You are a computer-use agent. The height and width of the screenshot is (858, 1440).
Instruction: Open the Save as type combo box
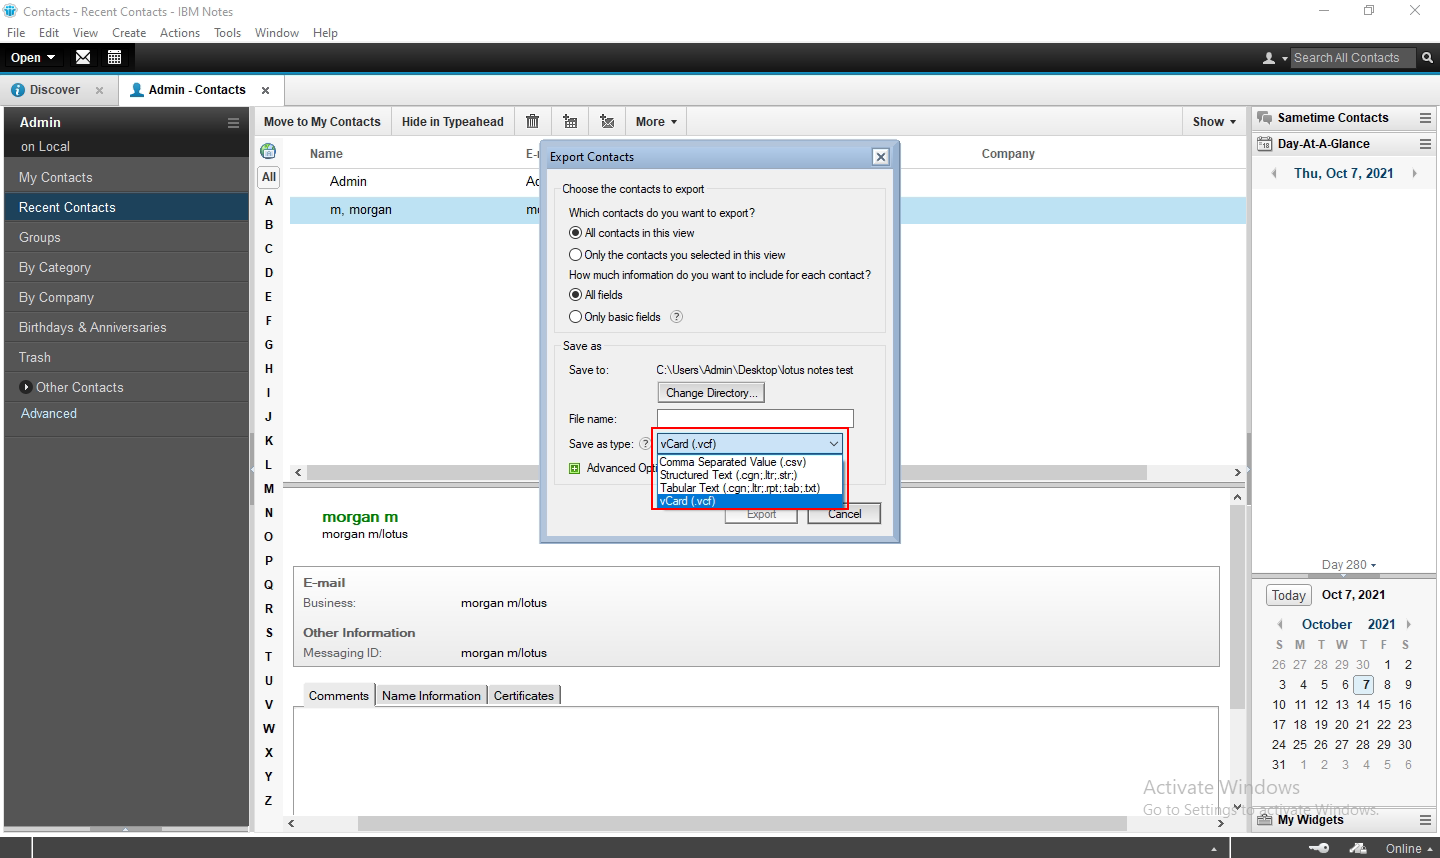(x=749, y=444)
